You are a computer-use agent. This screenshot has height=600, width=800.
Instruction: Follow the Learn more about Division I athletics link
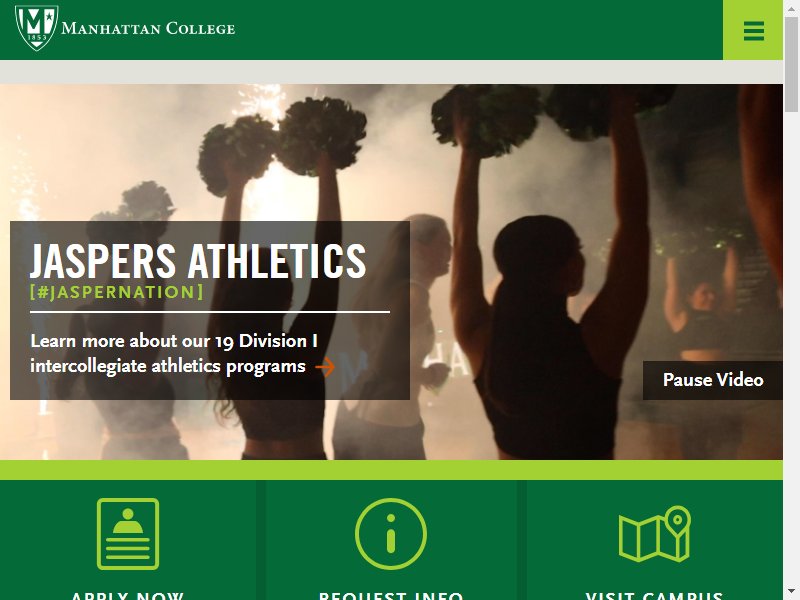pyautogui.click(x=173, y=354)
